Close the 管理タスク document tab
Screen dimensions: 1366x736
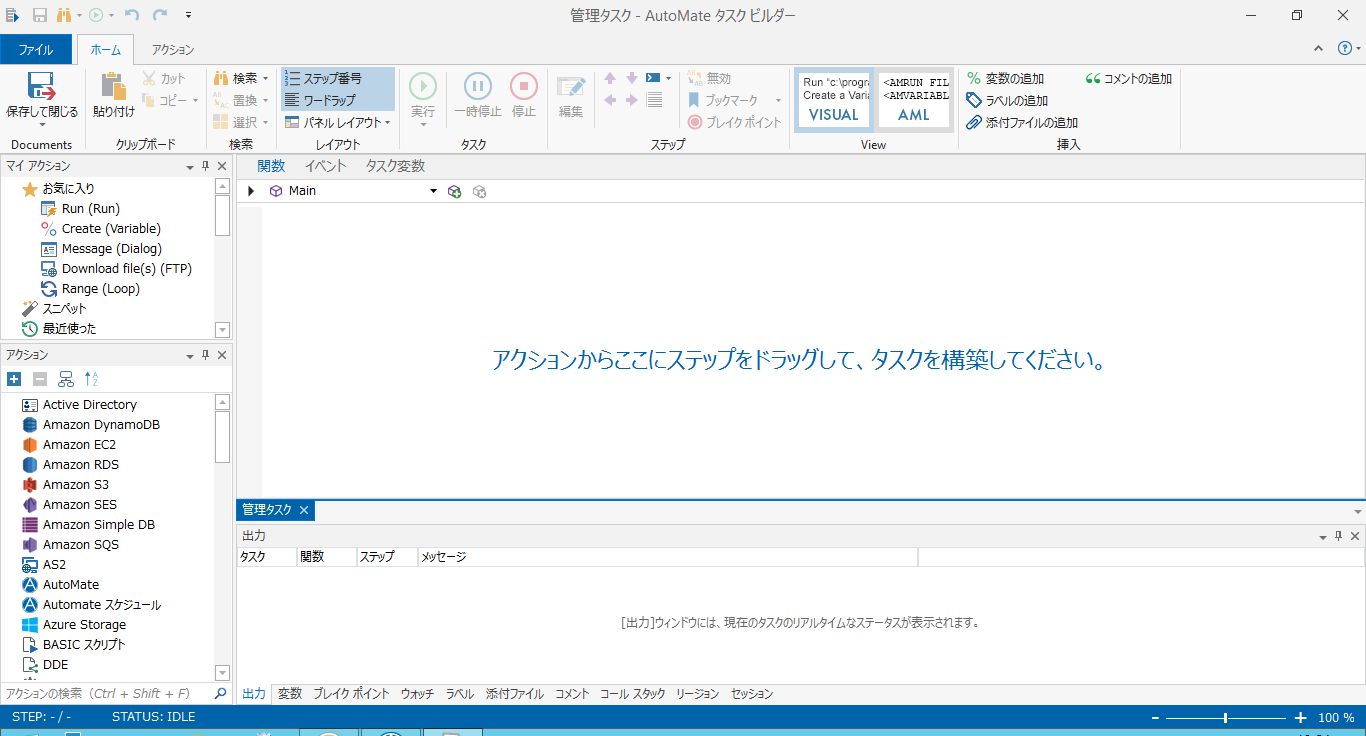pos(304,510)
